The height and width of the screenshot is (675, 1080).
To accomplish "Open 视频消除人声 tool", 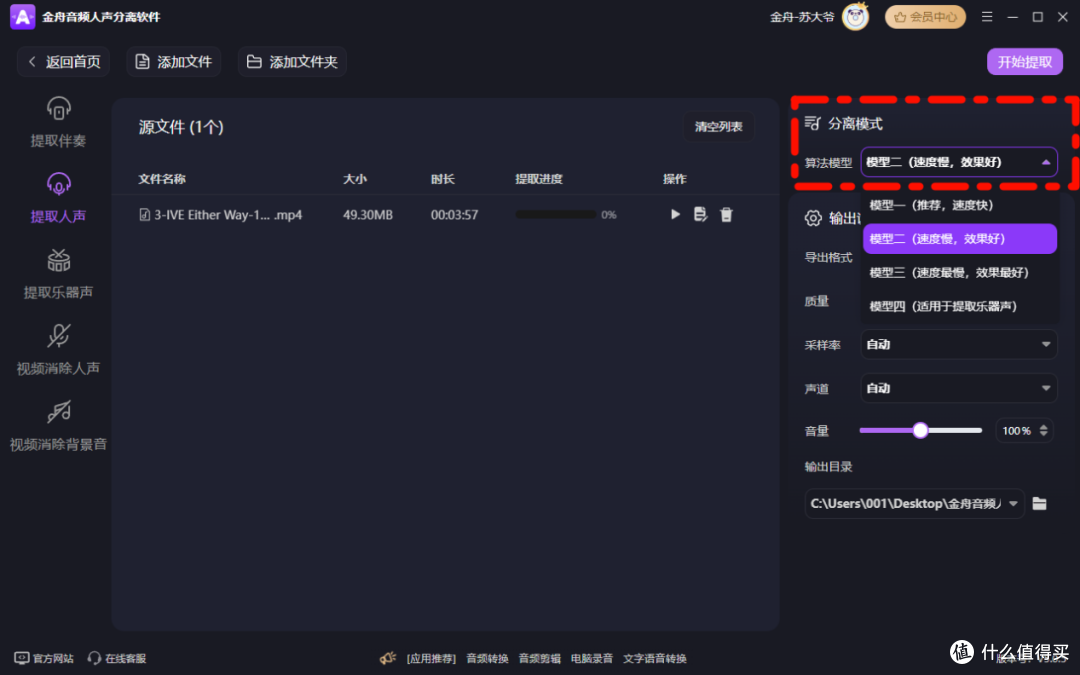I will [59, 350].
